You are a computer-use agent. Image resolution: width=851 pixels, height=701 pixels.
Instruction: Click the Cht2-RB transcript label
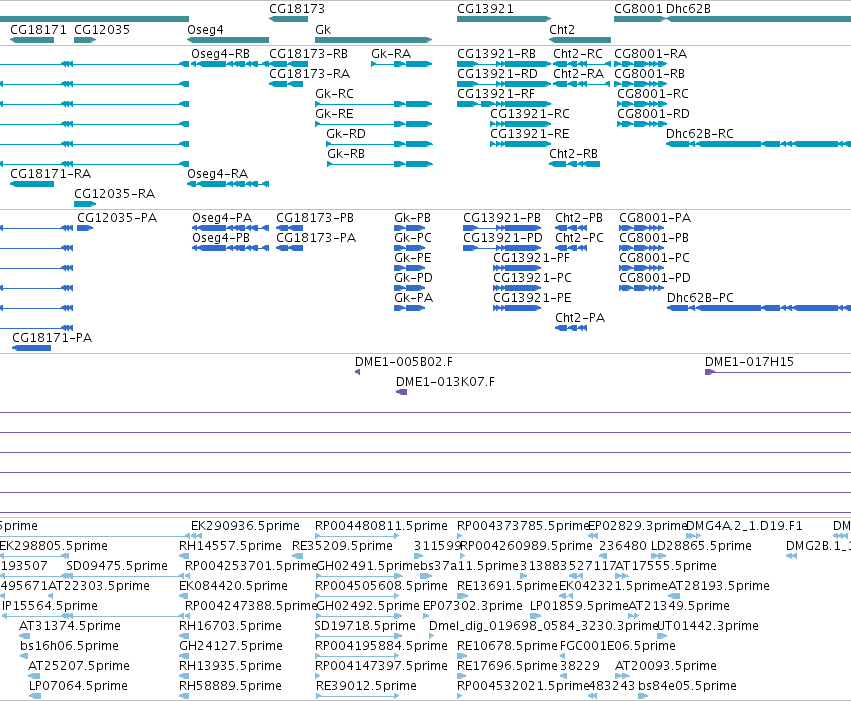[573, 154]
